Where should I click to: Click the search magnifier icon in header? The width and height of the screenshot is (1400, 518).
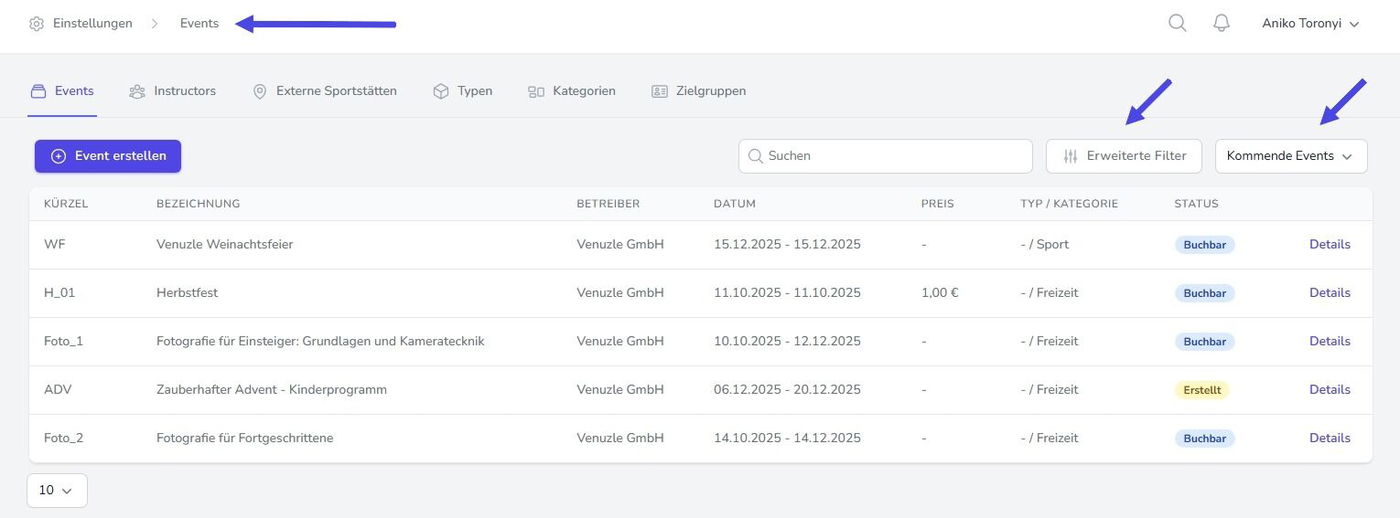1177,23
